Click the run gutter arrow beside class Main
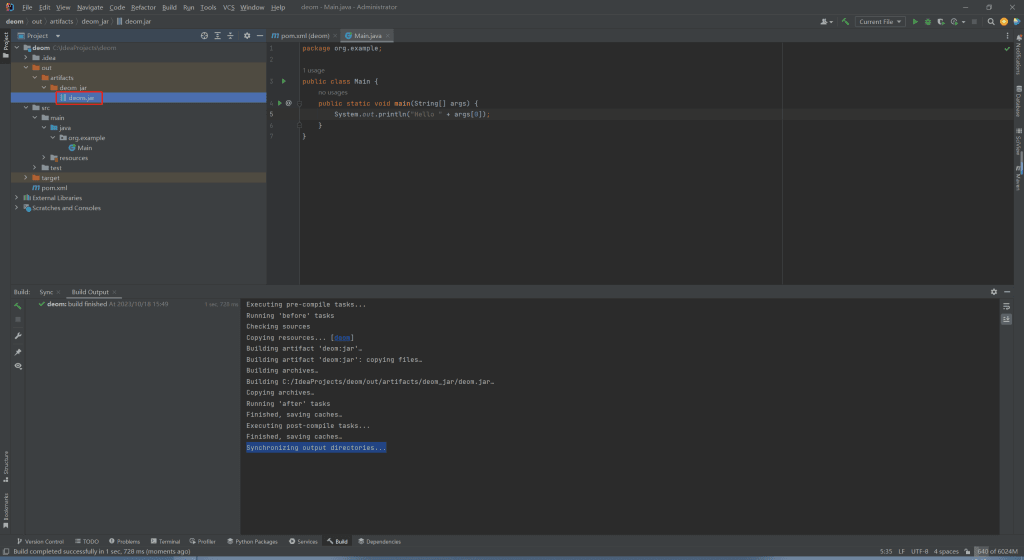This screenshot has height=560, width=1024. pyautogui.click(x=284, y=81)
